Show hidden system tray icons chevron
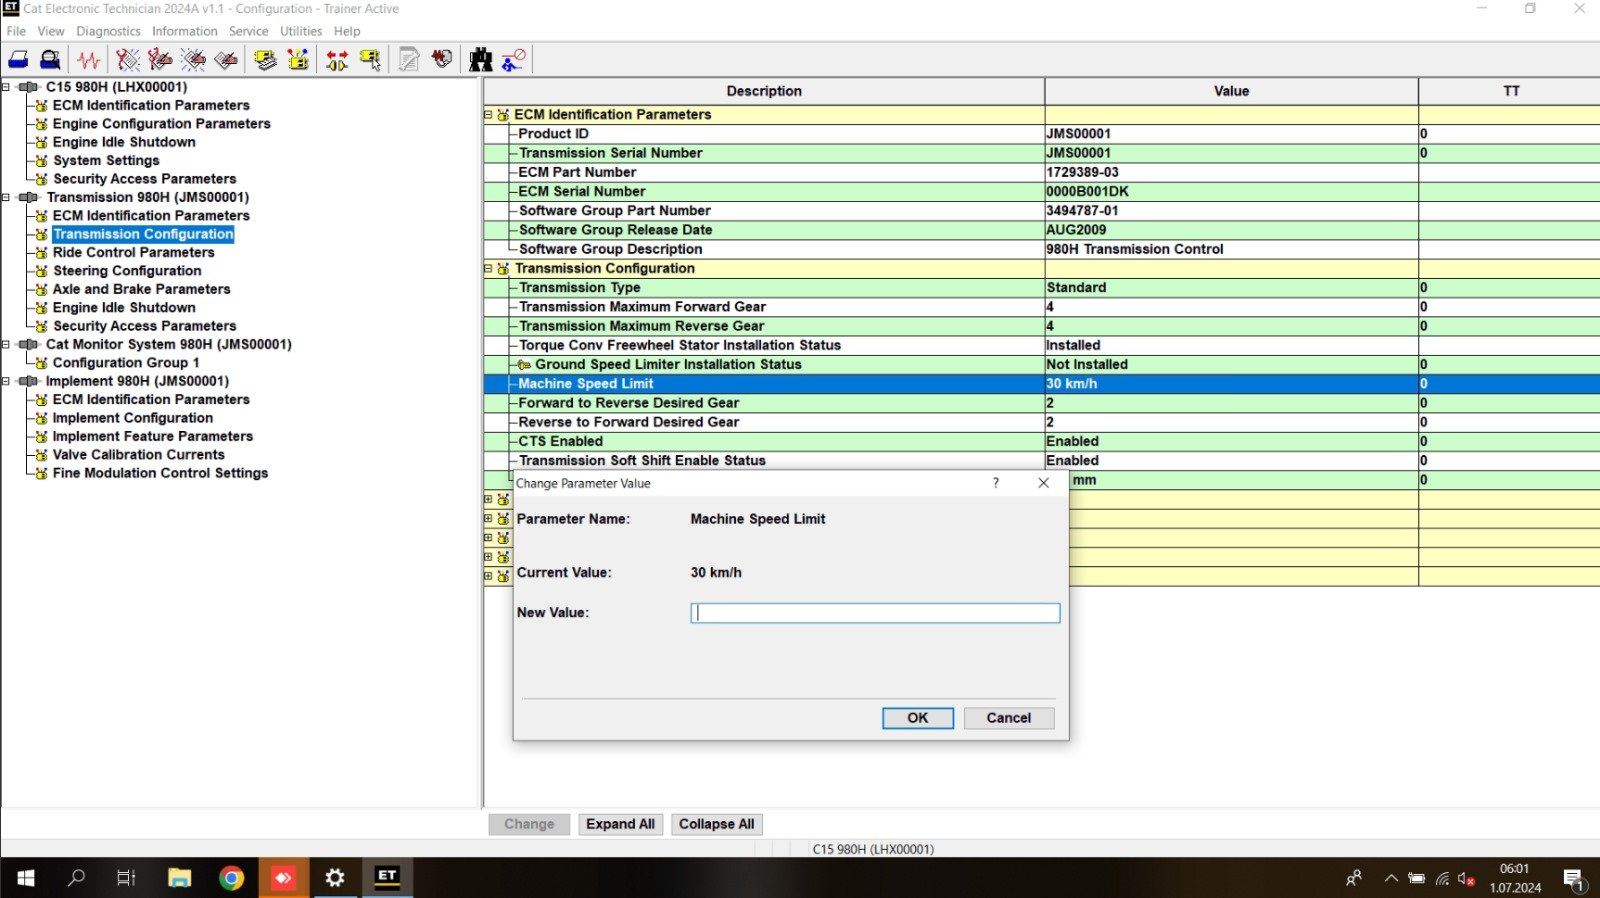This screenshot has width=1600, height=898. 1391,879
